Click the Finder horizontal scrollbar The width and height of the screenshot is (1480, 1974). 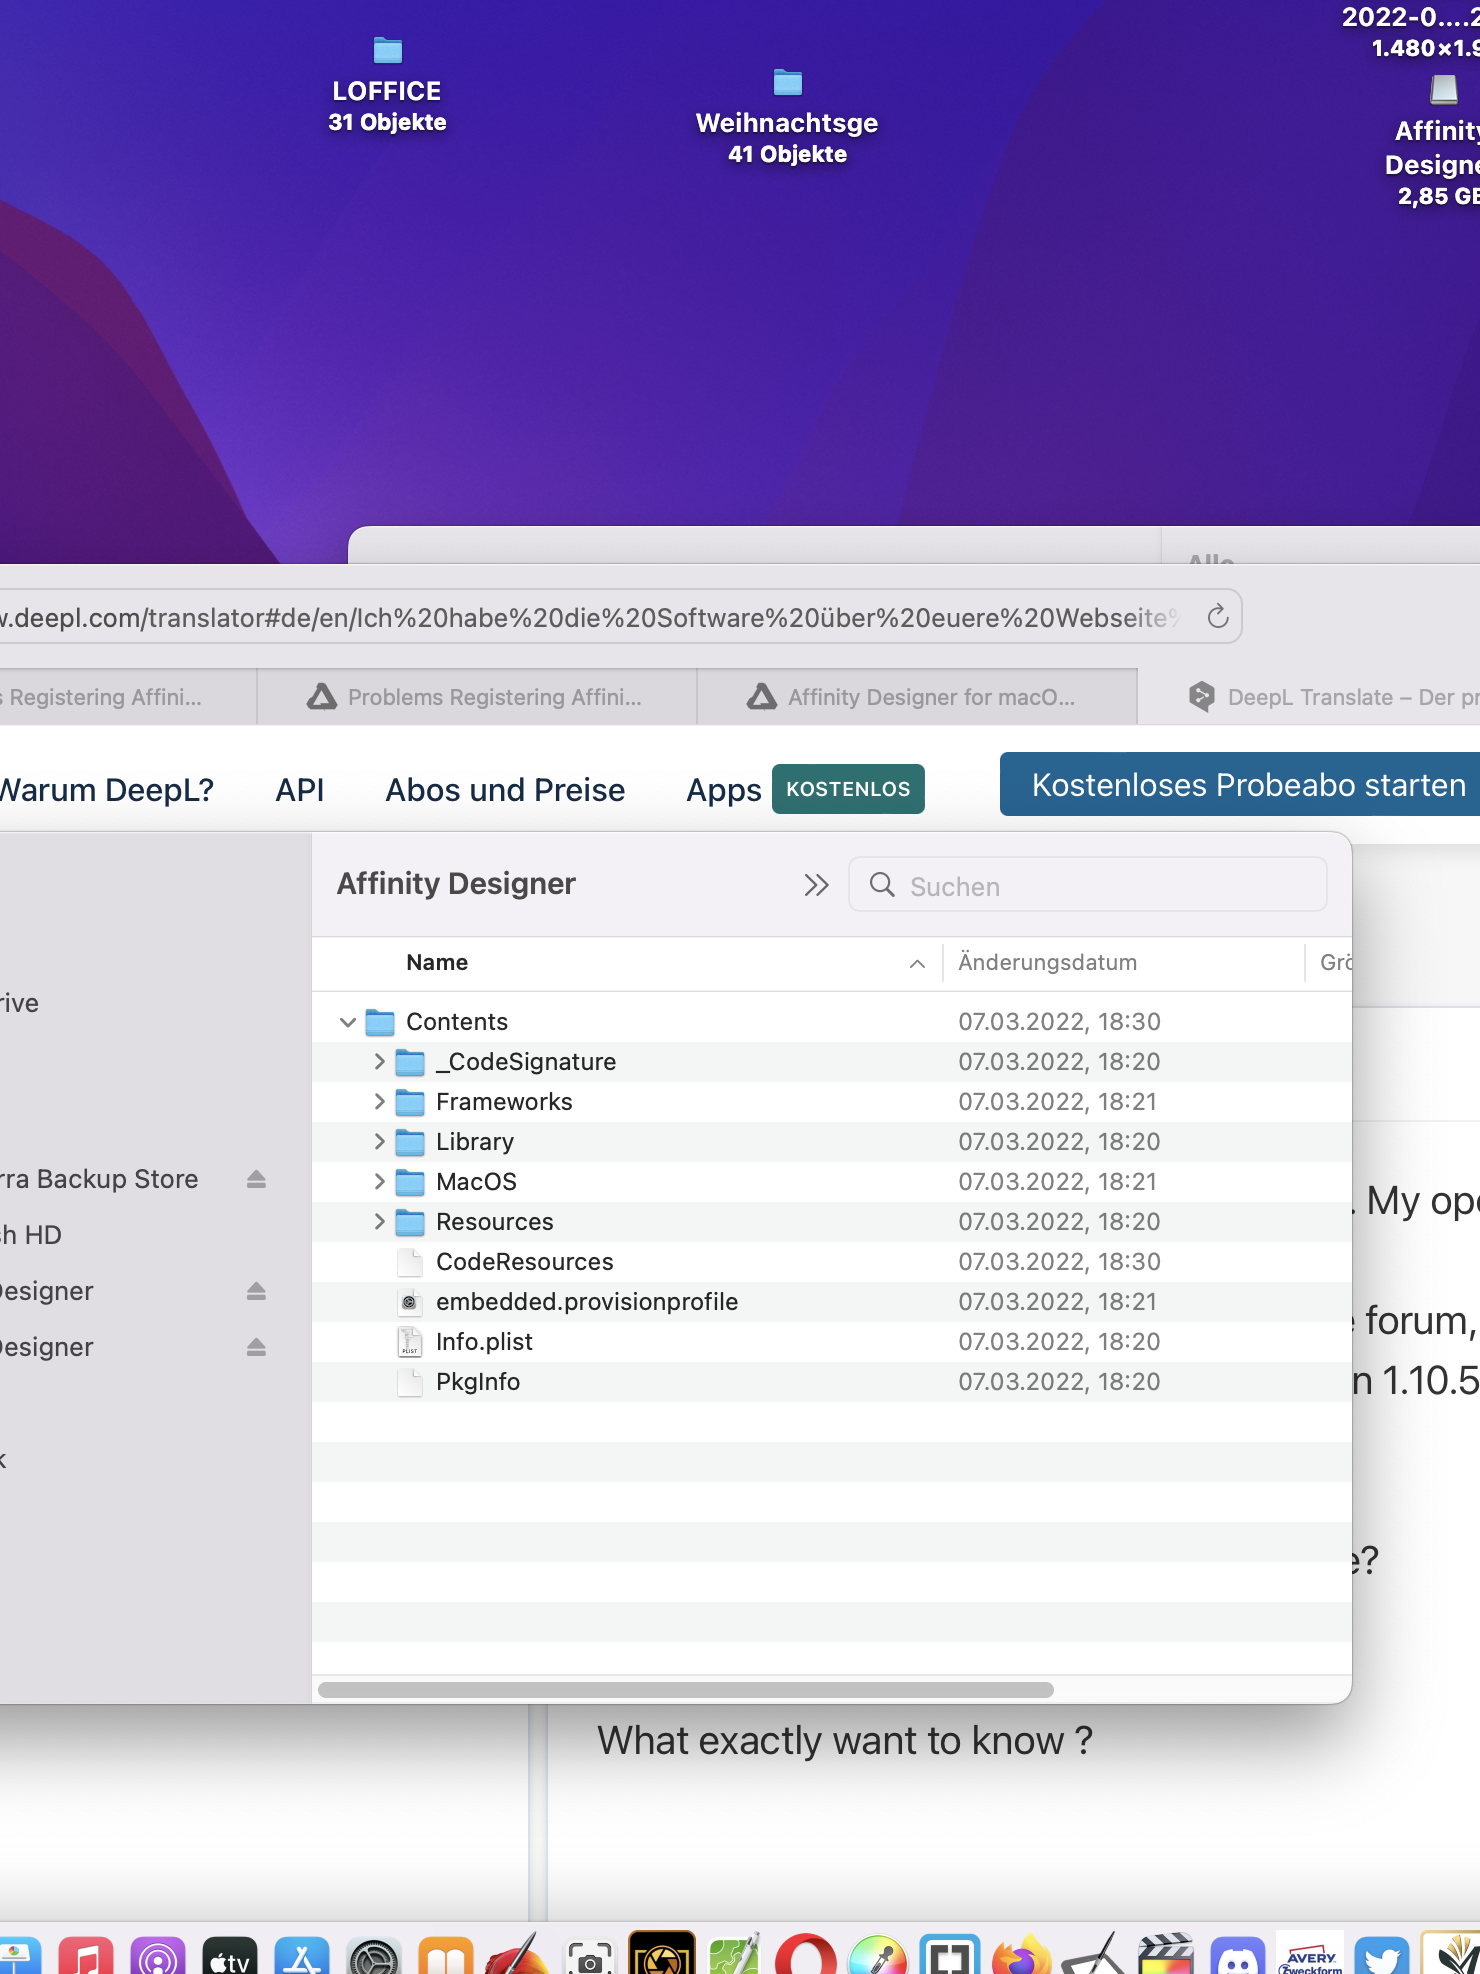(x=686, y=1690)
